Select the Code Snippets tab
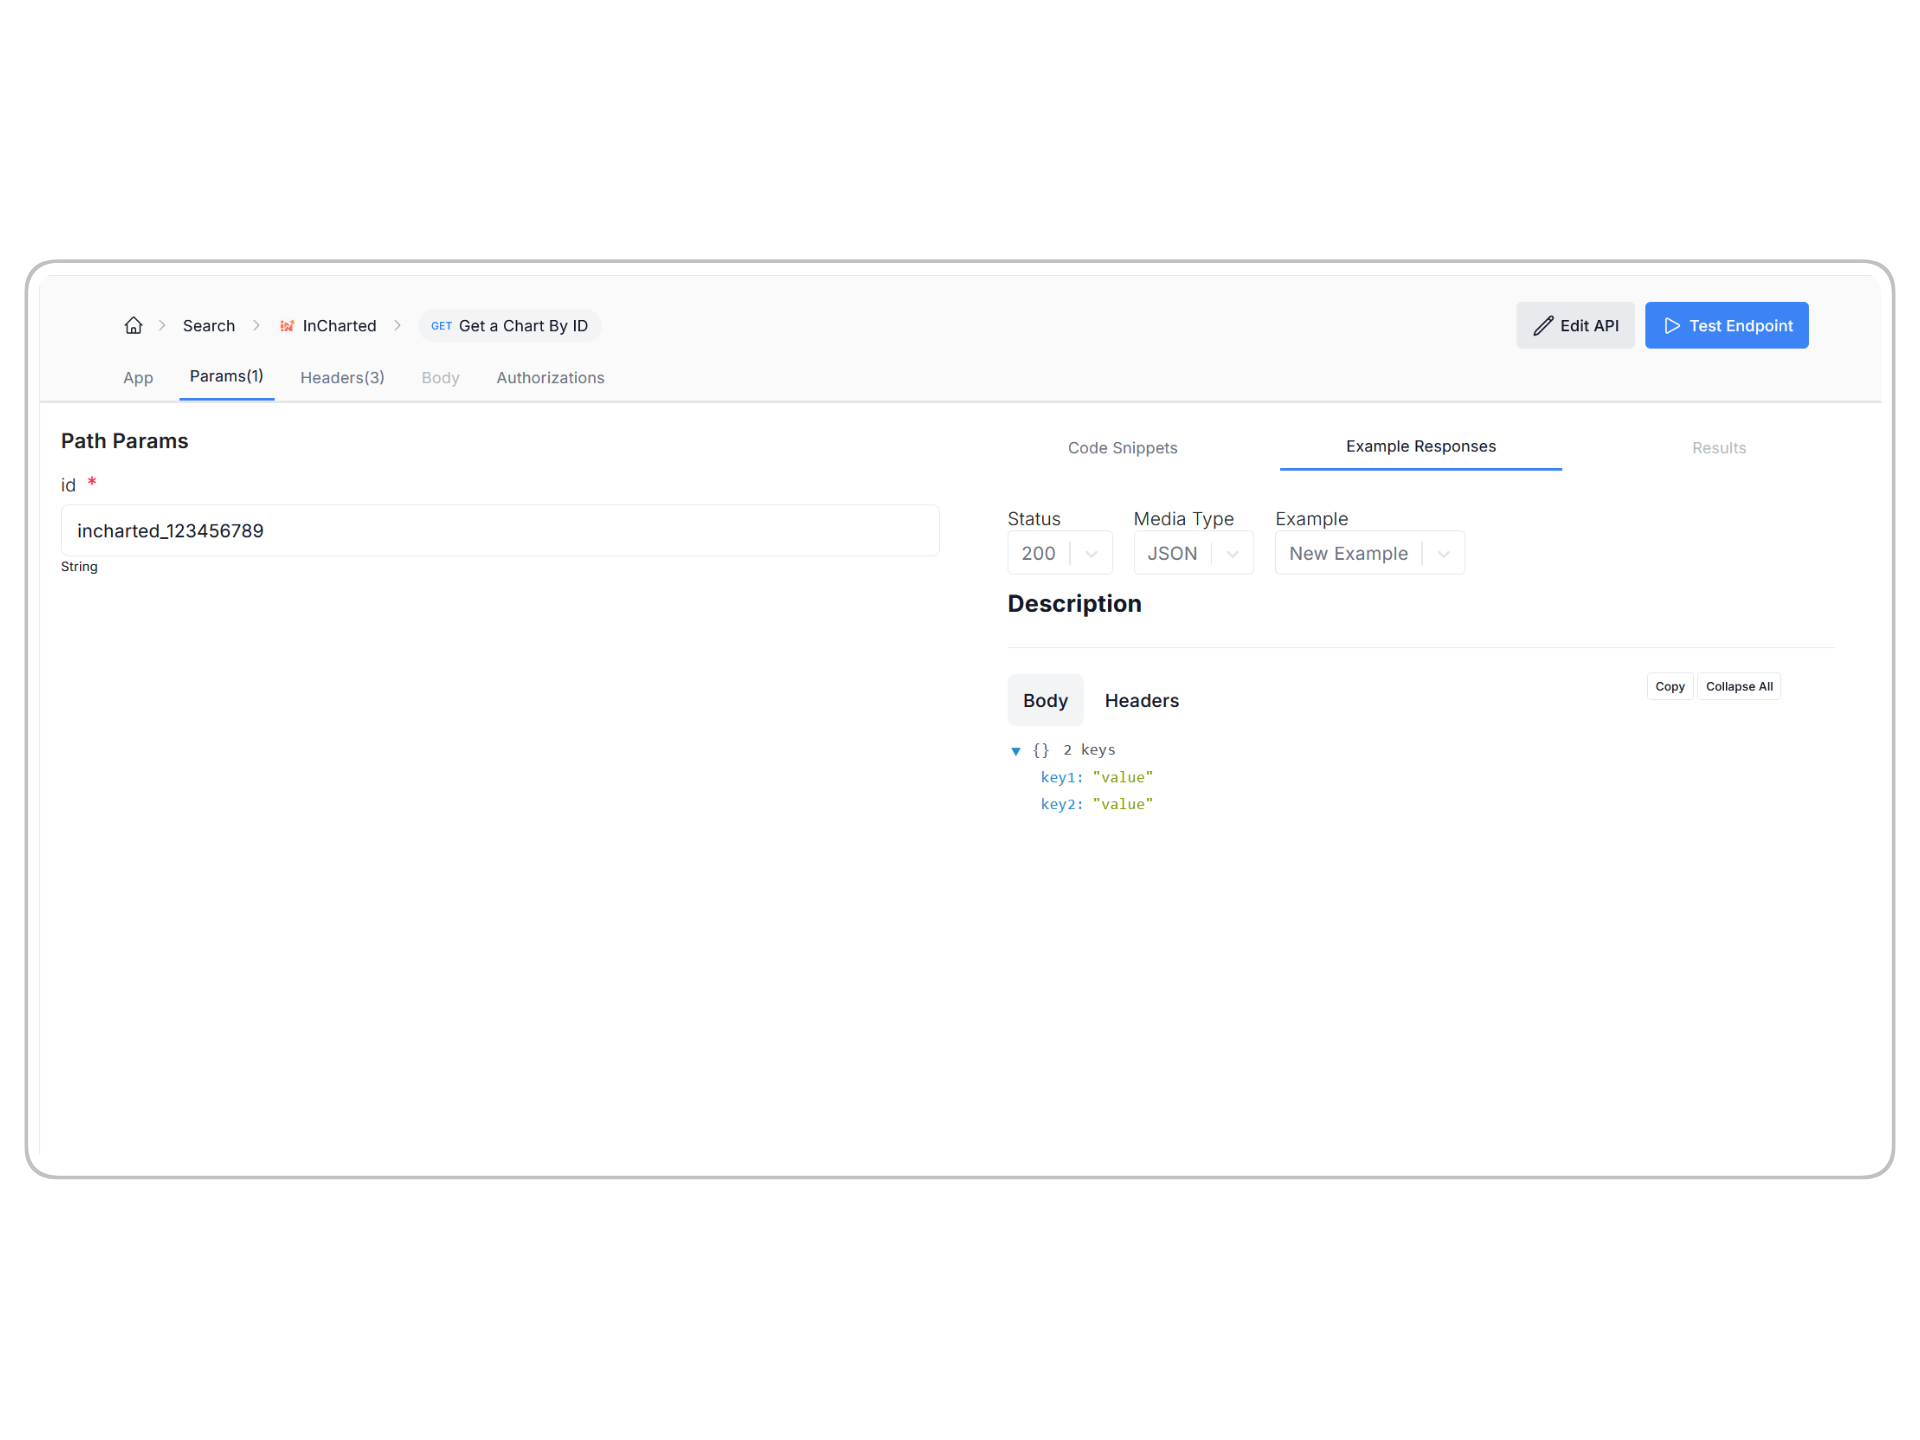This screenshot has width=1920, height=1440. pos(1122,448)
